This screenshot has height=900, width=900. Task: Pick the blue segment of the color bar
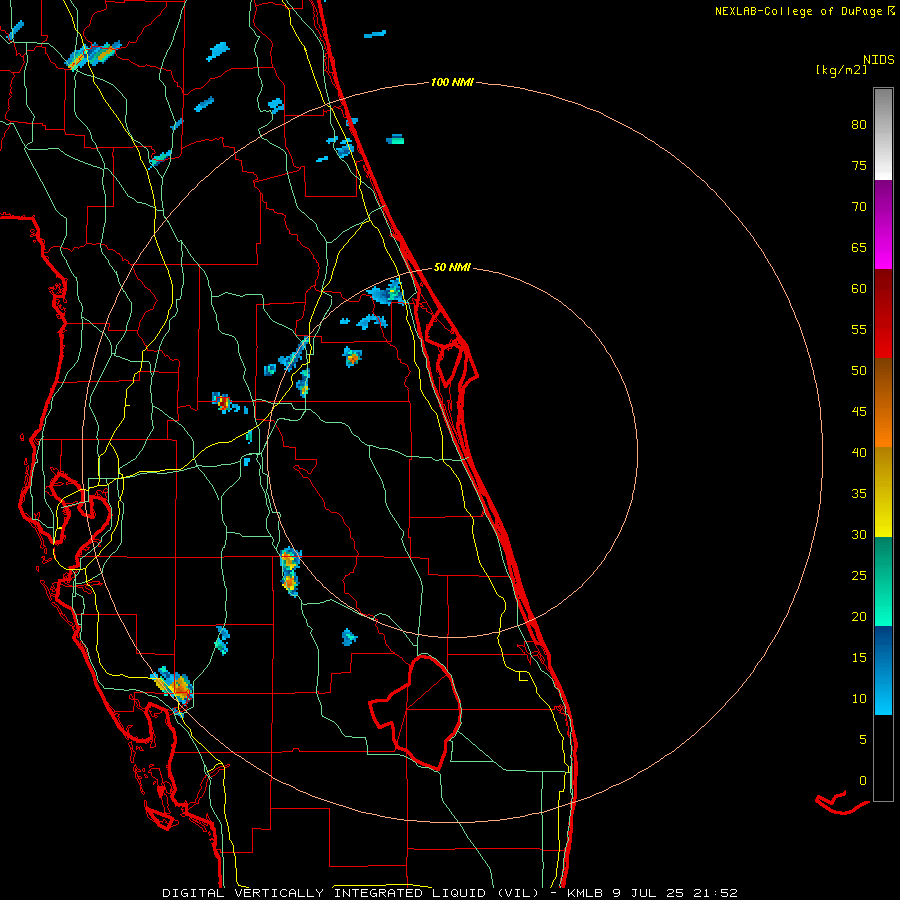883,670
